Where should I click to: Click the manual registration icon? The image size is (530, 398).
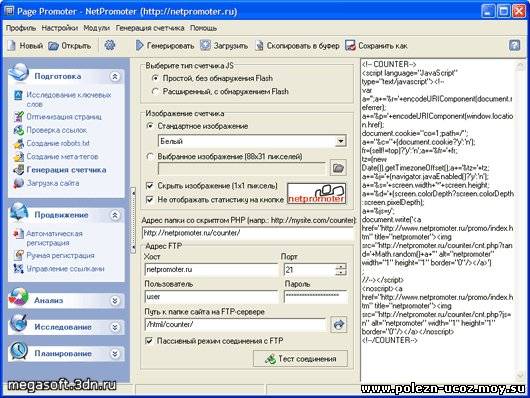click(x=18, y=255)
